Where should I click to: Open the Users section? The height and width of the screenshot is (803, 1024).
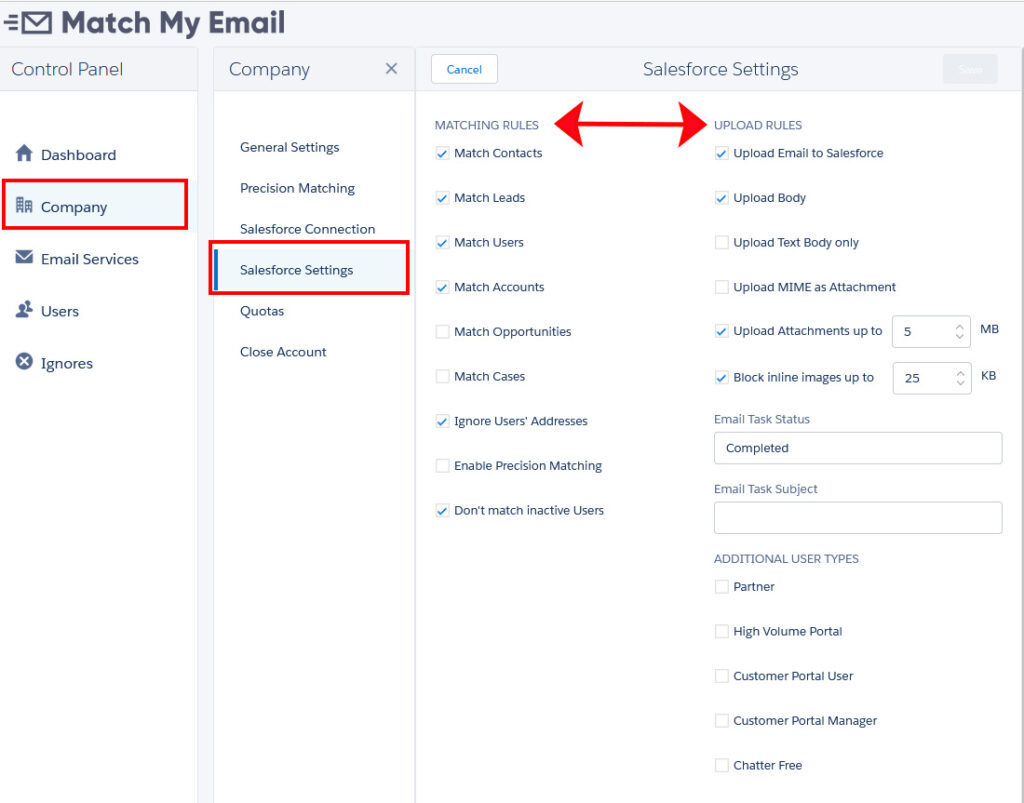click(x=59, y=311)
